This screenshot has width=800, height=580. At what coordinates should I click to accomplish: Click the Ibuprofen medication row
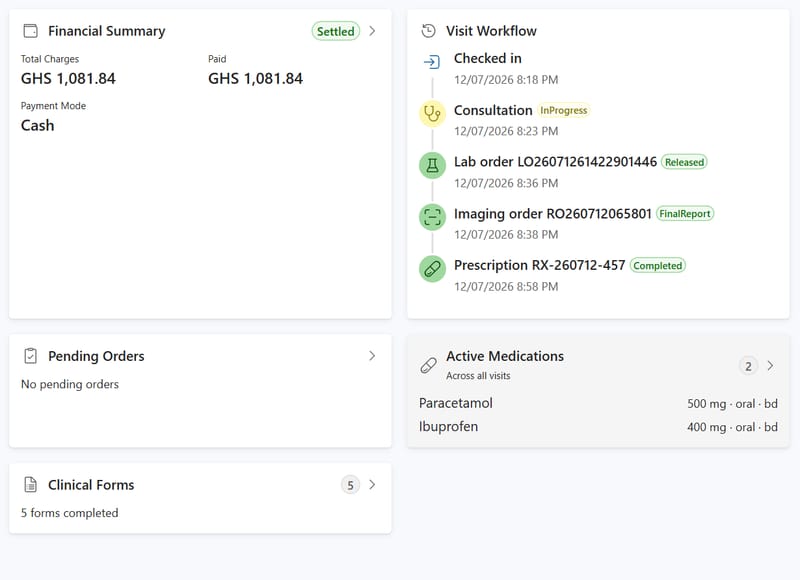[x=598, y=426]
